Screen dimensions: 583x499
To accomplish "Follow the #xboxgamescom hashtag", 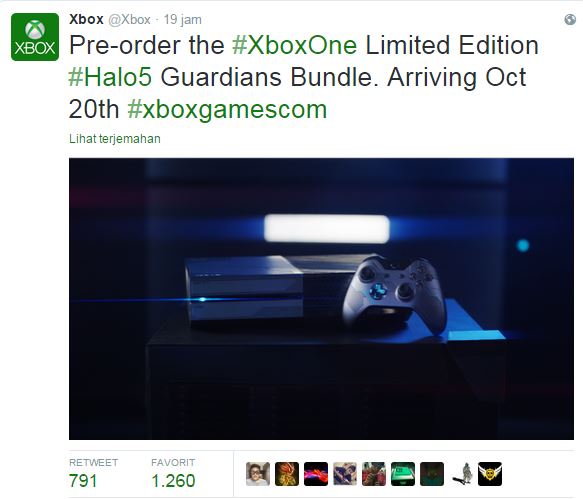I will pyautogui.click(x=227, y=110).
